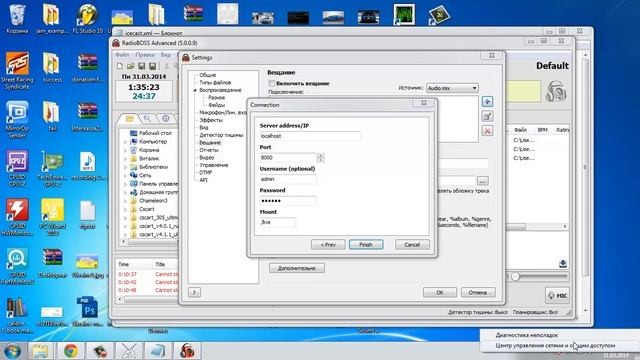640x360 pixels.
Task: Open Google Chrome from the taskbar
Action: coord(71,351)
